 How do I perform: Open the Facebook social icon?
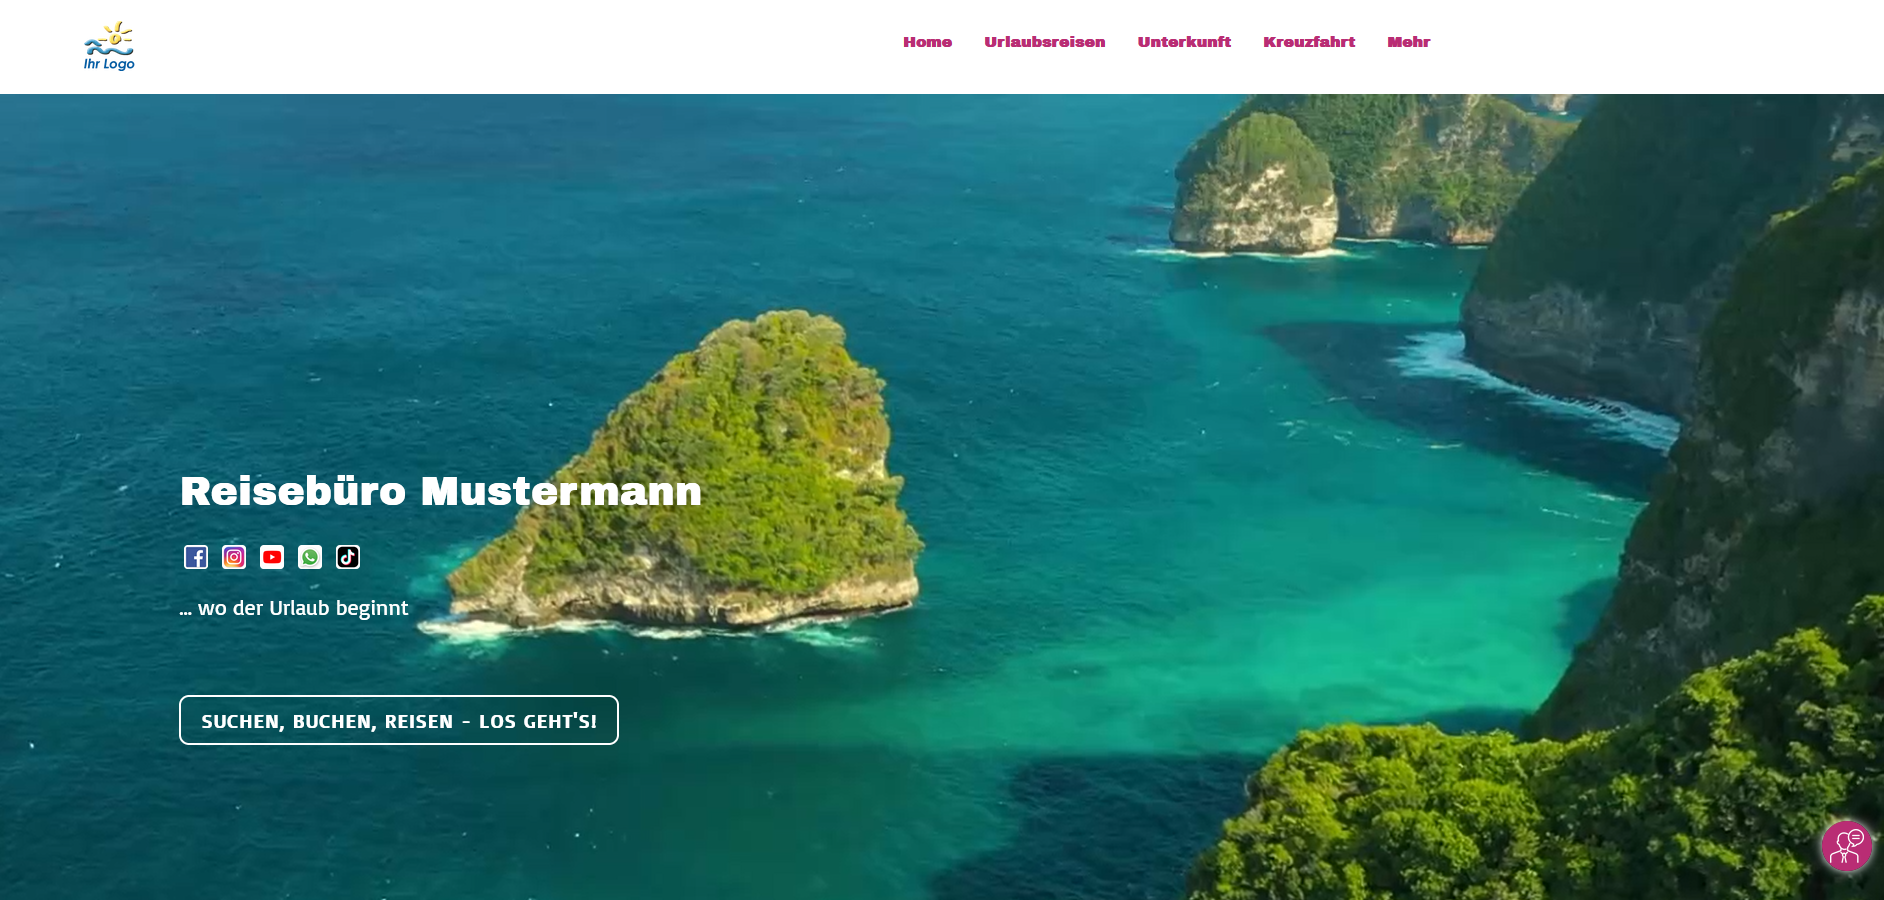(x=196, y=557)
